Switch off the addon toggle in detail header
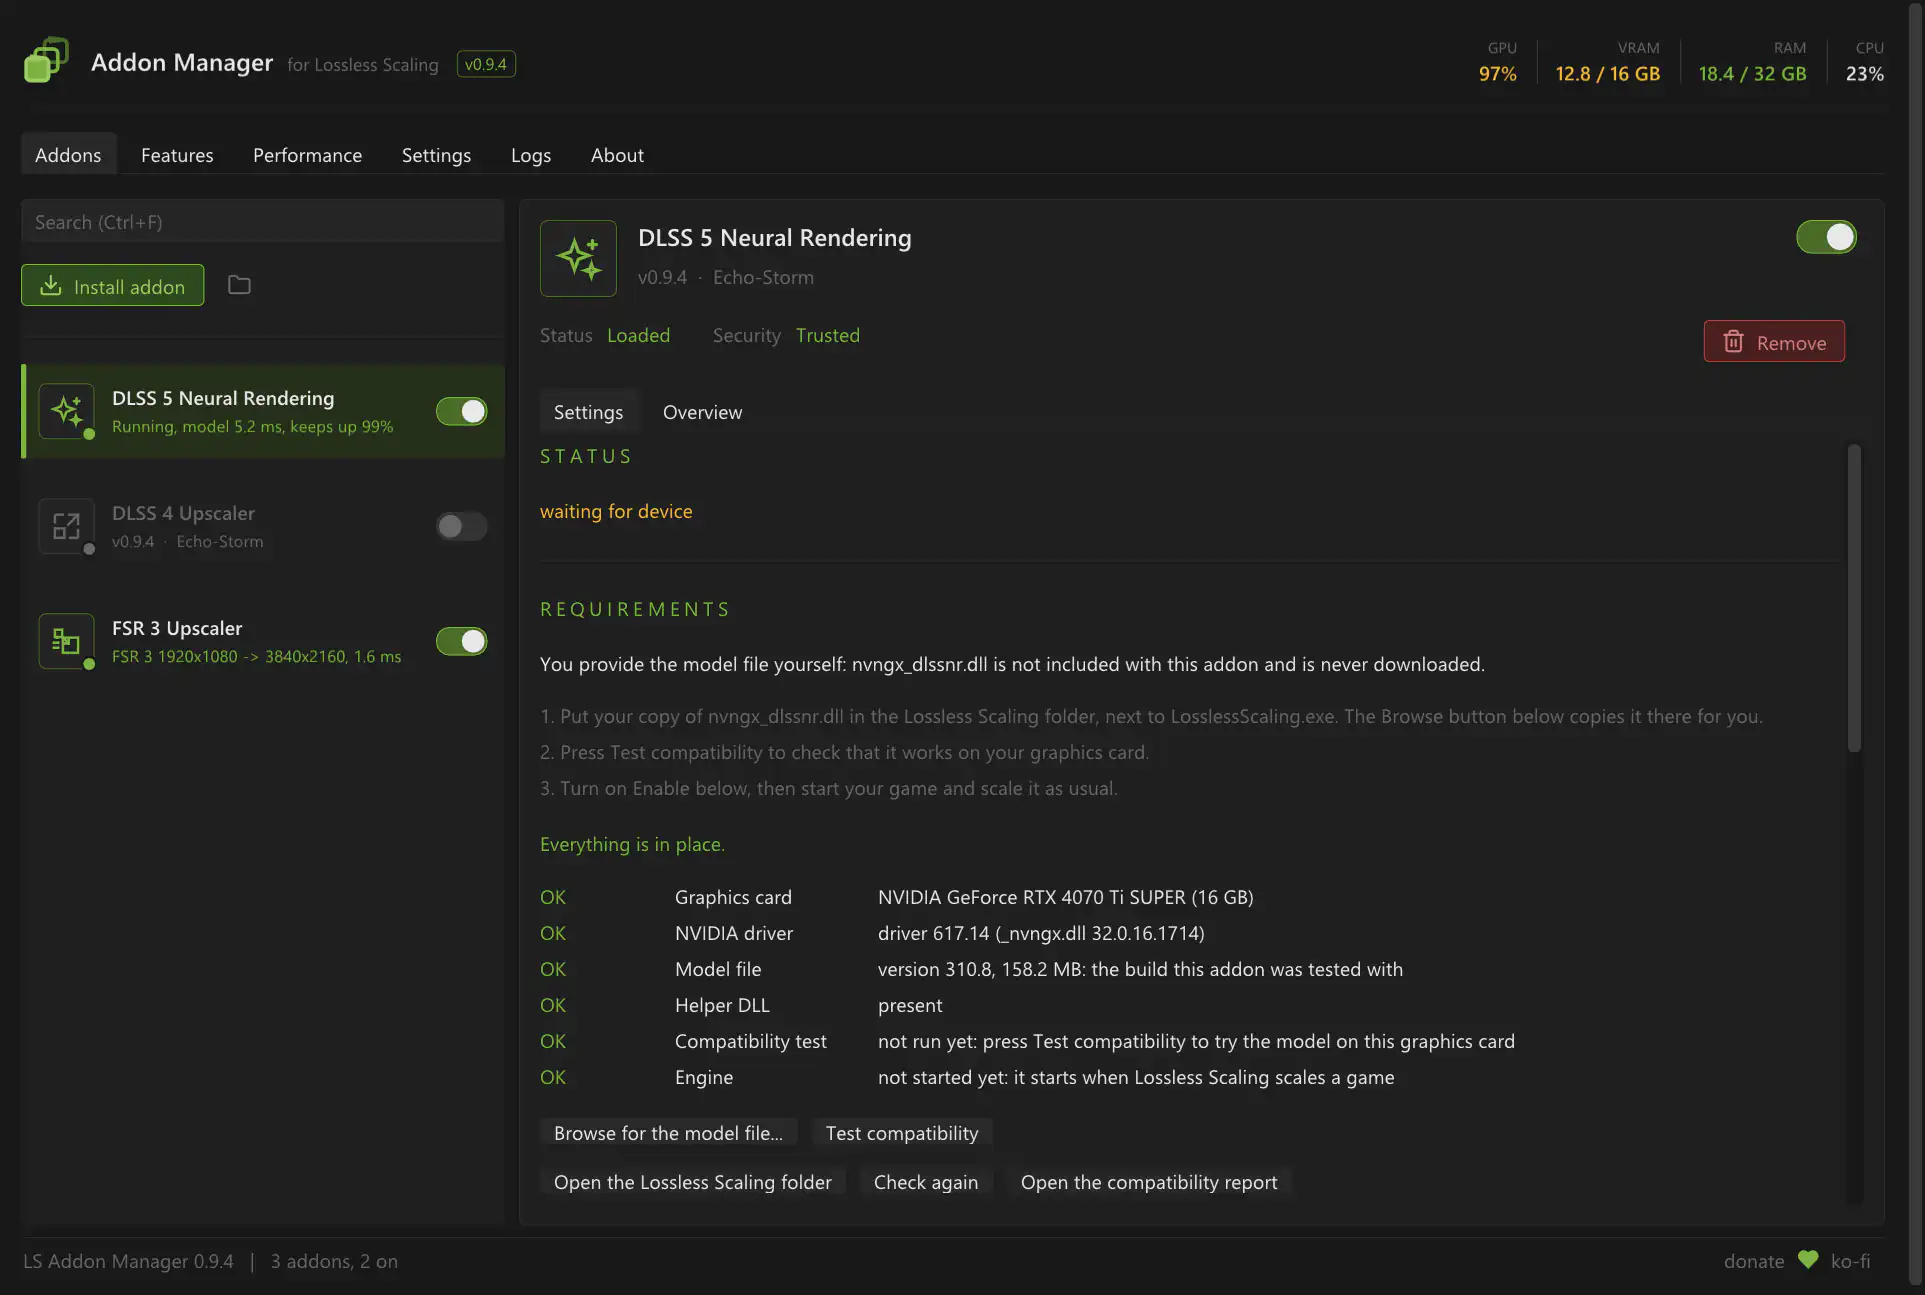 (x=1826, y=237)
